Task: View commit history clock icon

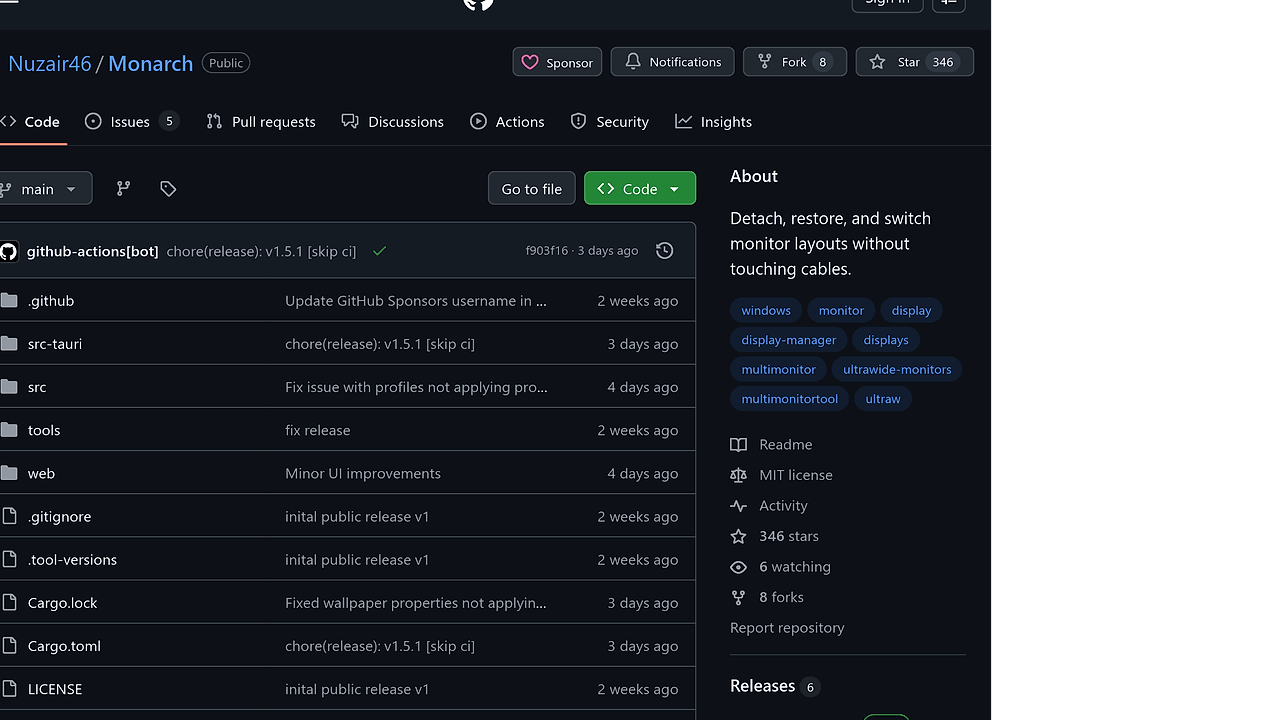Action: 664,251
